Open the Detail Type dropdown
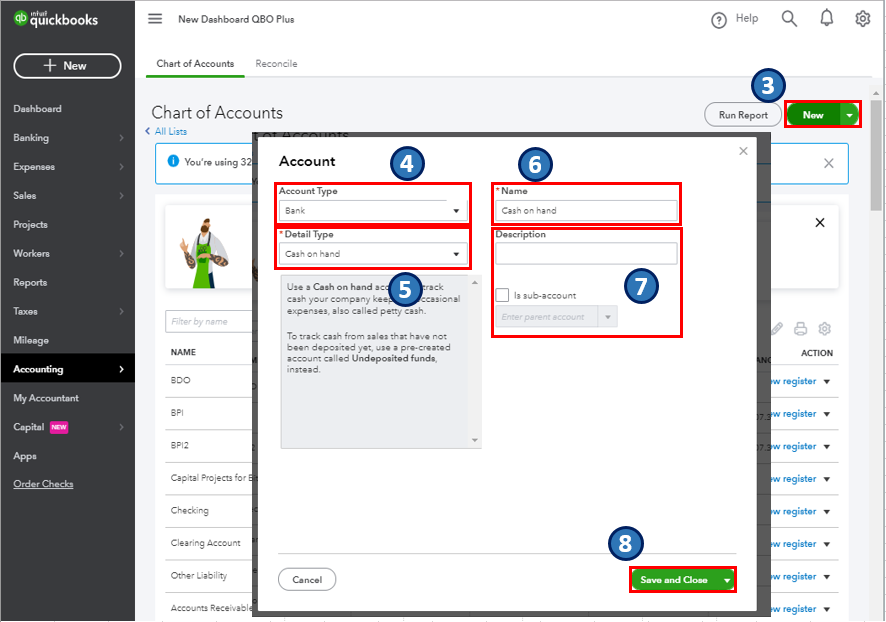The image size is (886, 622). coord(373,254)
